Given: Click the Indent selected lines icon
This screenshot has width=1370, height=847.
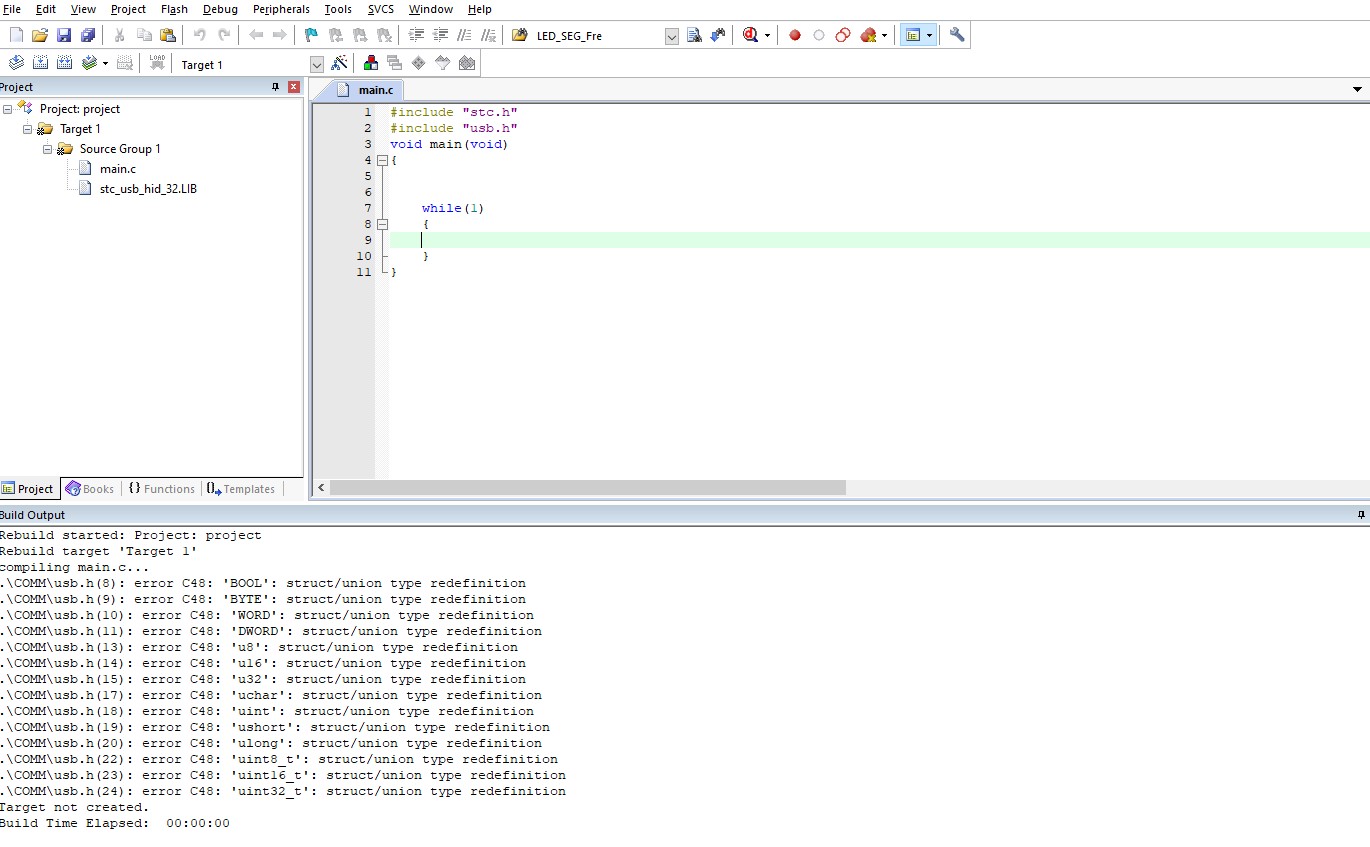Looking at the screenshot, I should tap(417, 35).
